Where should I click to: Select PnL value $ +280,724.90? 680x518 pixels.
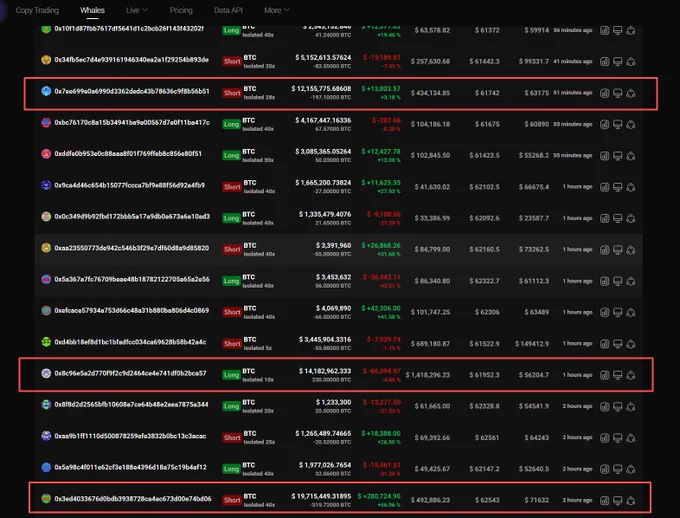coord(379,496)
